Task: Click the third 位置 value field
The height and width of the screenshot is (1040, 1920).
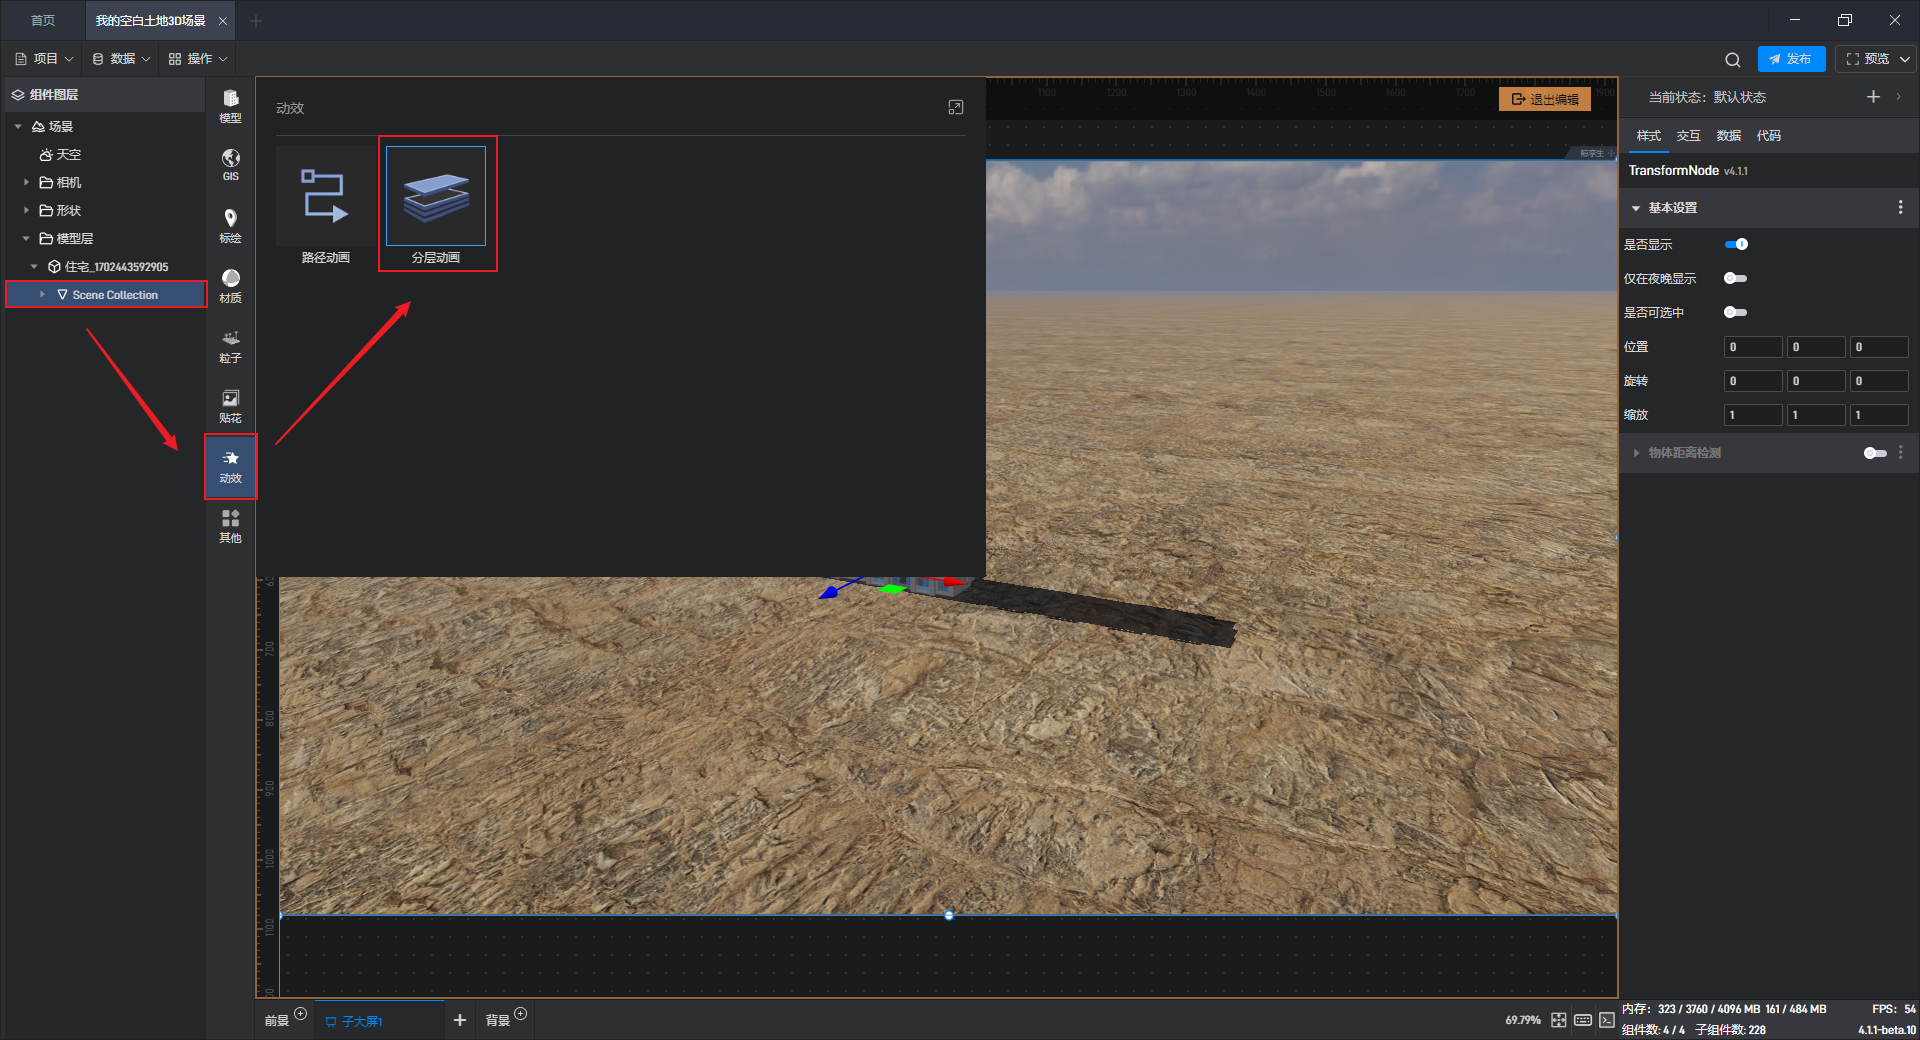Action: (x=1879, y=347)
